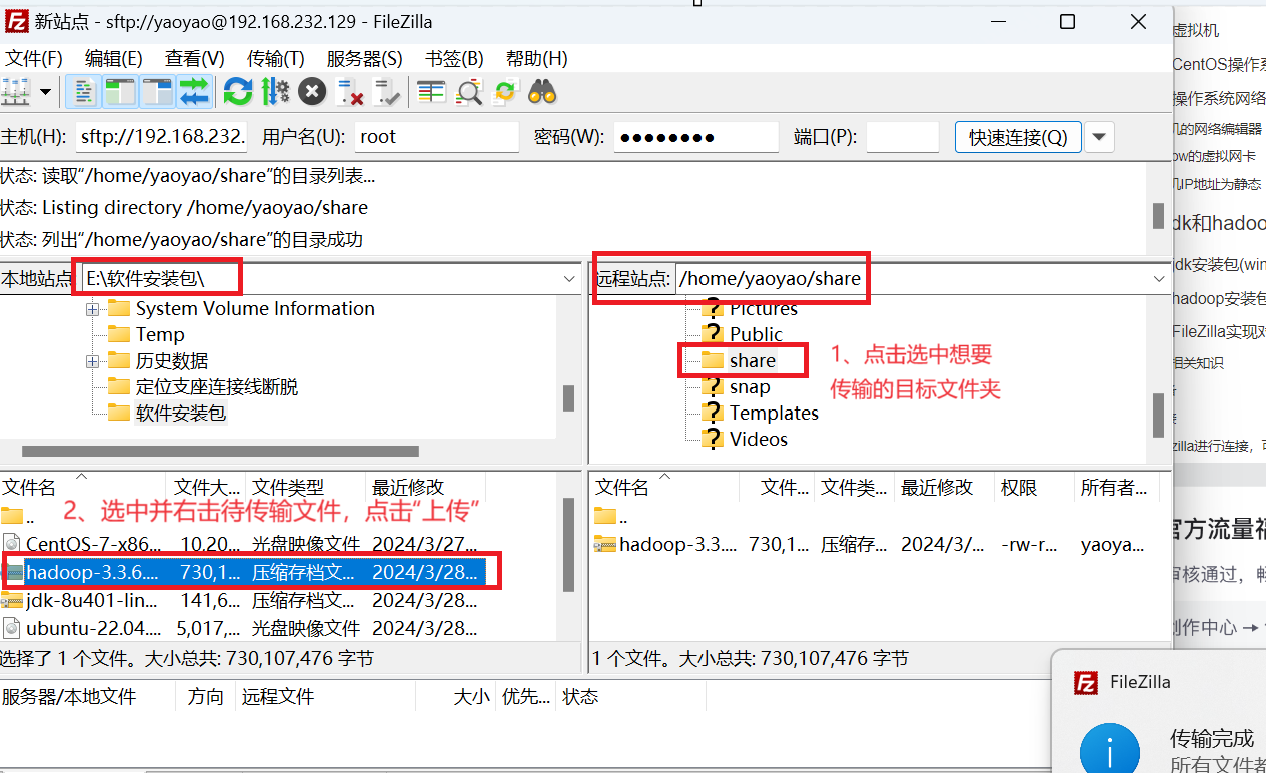Refresh the file and folder listings

[238, 91]
